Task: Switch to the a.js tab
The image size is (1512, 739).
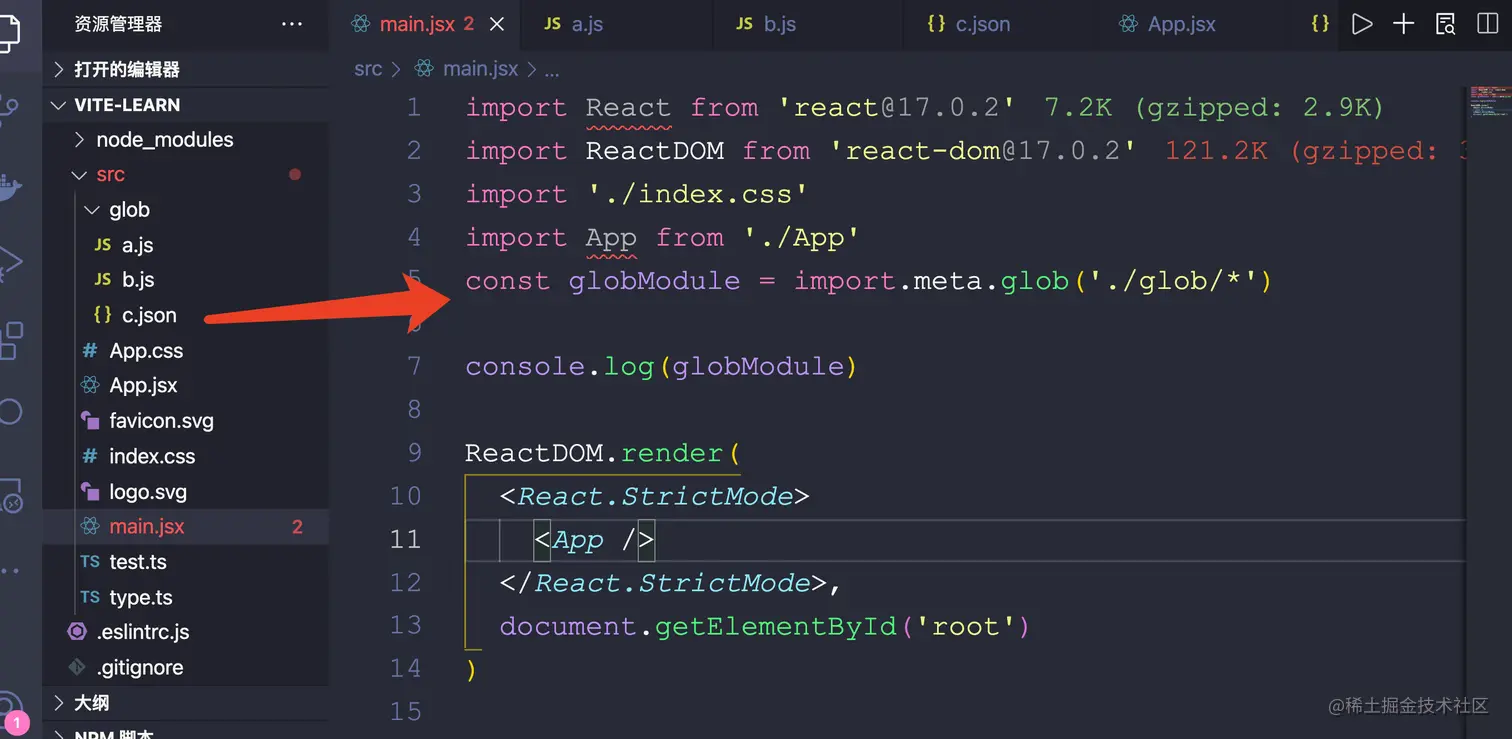Action: point(587,24)
